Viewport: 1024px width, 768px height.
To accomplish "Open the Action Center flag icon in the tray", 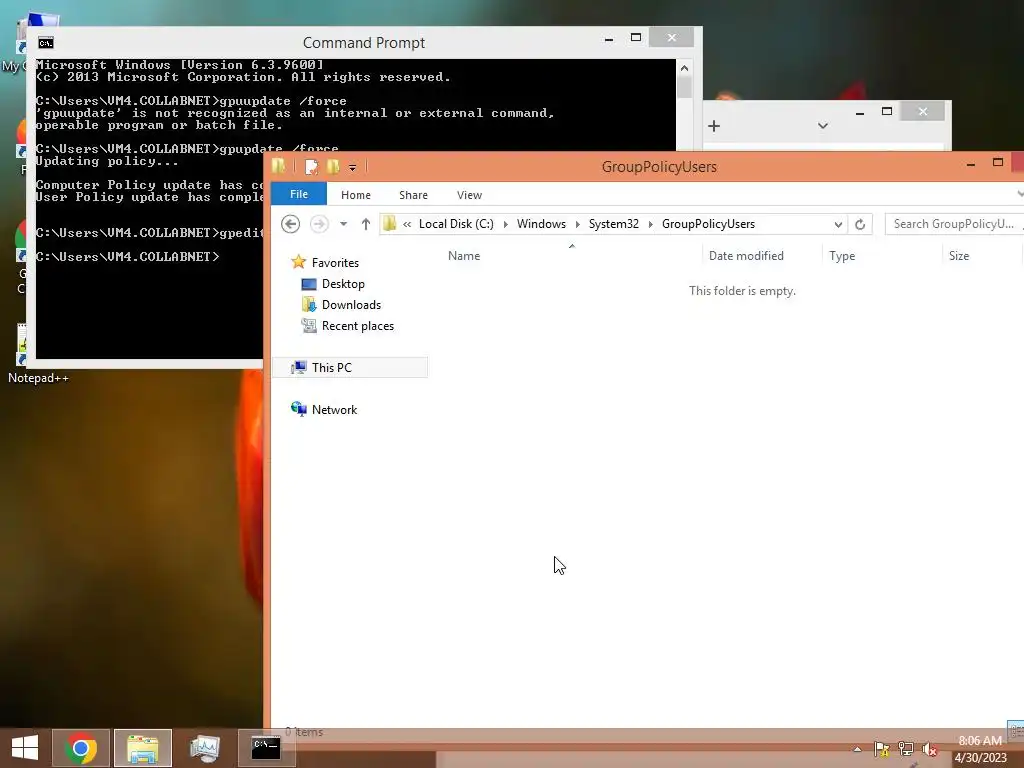I will click(x=881, y=749).
